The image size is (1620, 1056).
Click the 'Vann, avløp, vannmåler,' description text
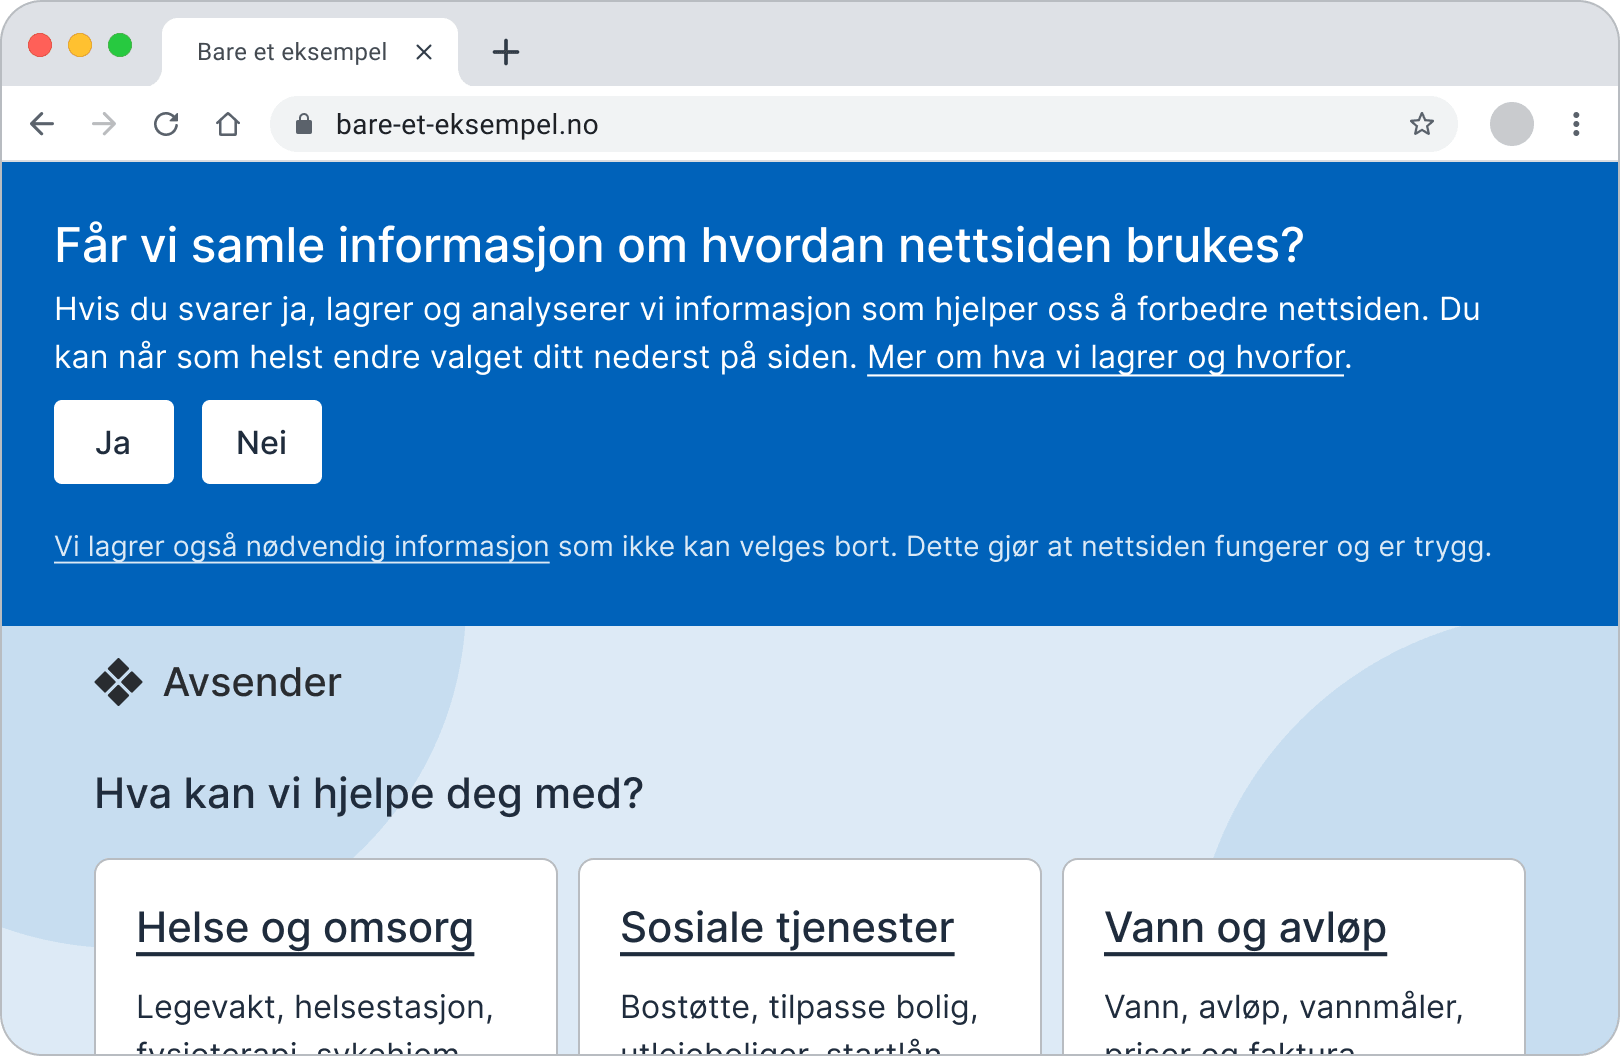click(1284, 1007)
